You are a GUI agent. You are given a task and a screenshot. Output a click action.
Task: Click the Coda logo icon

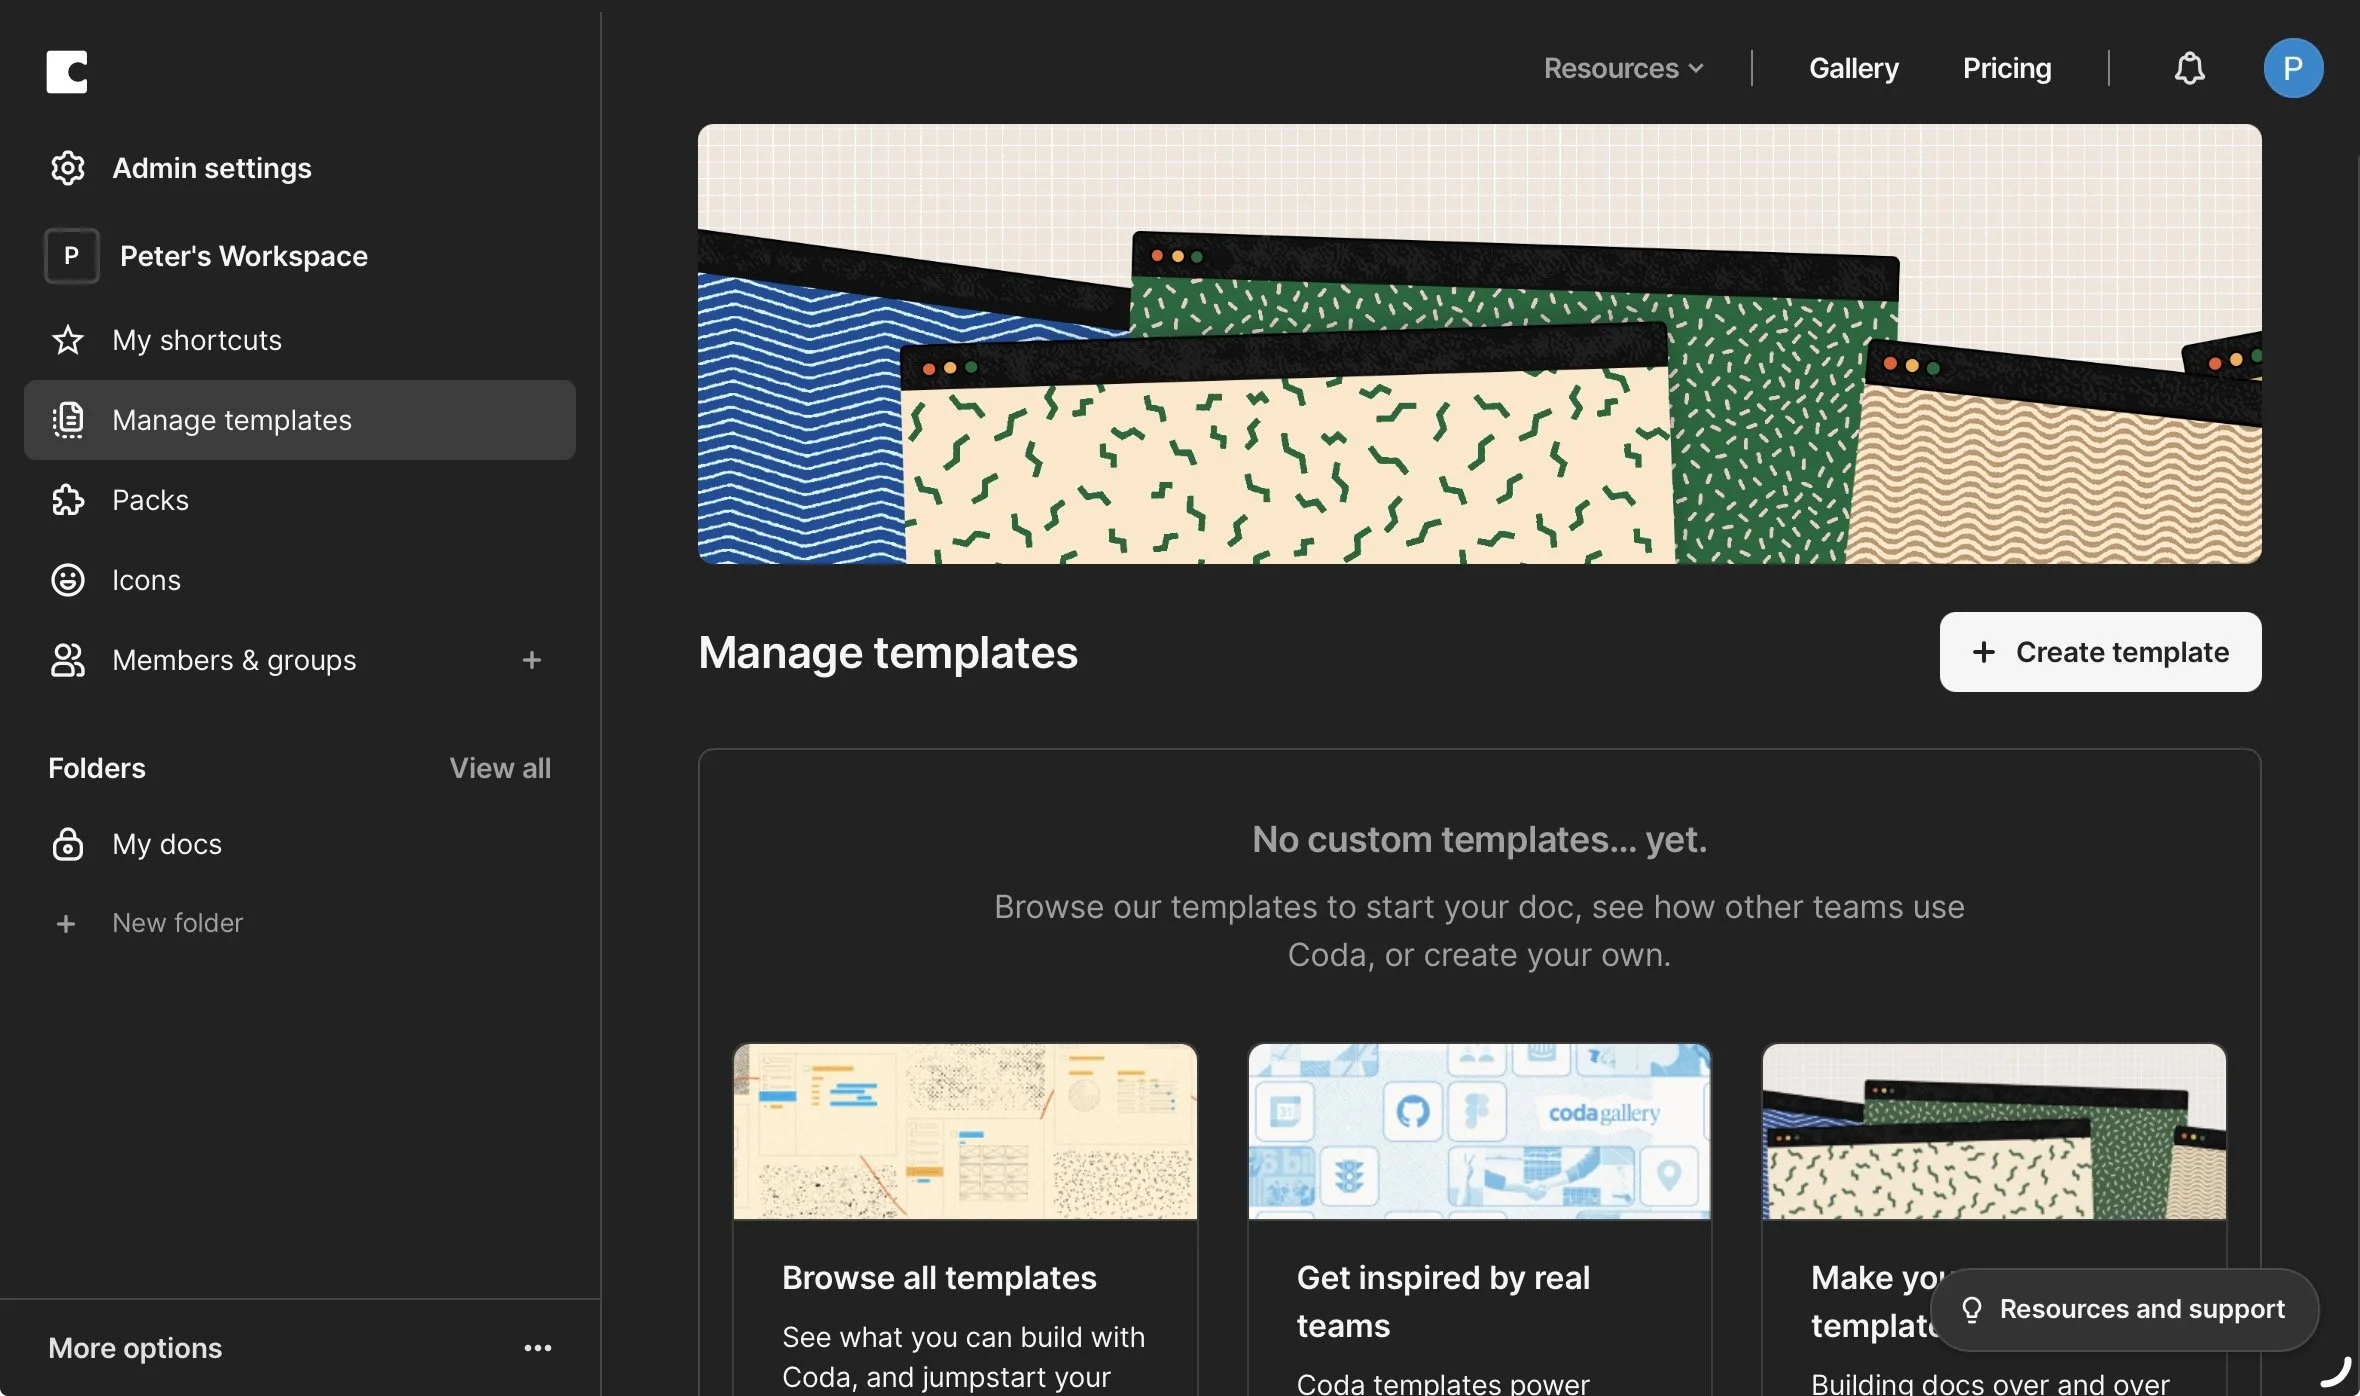(x=67, y=71)
